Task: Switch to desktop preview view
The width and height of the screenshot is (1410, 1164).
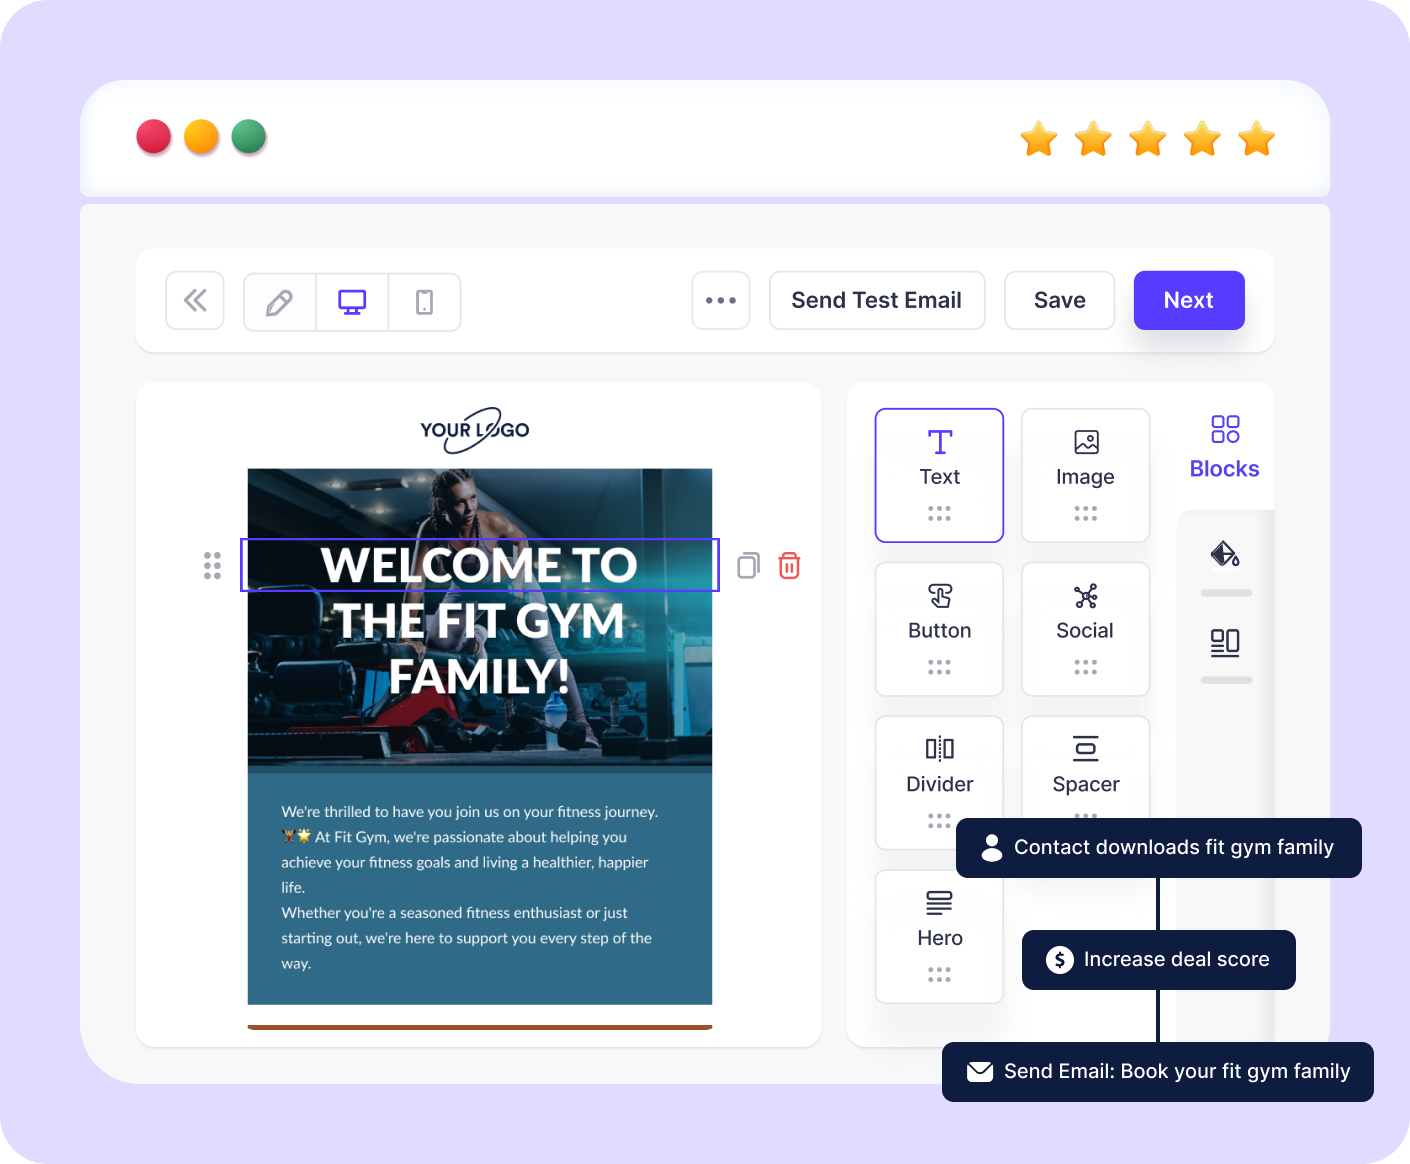Action: coord(352,302)
